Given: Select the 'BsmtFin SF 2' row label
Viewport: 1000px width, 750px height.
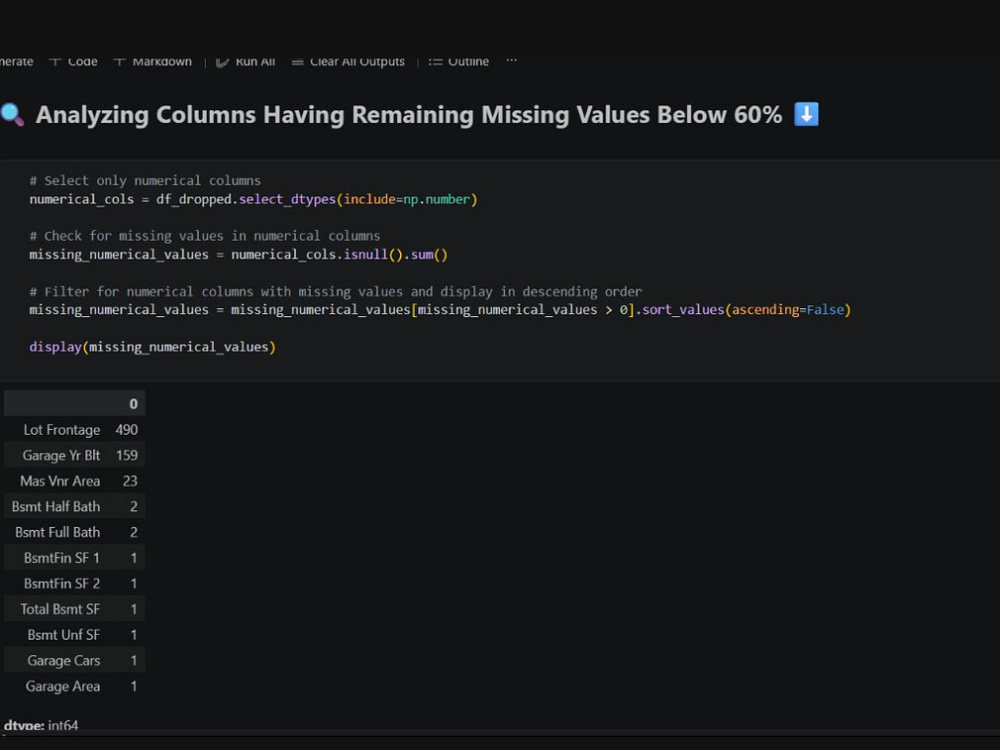Looking at the screenshot, I should tap(62, 584).
